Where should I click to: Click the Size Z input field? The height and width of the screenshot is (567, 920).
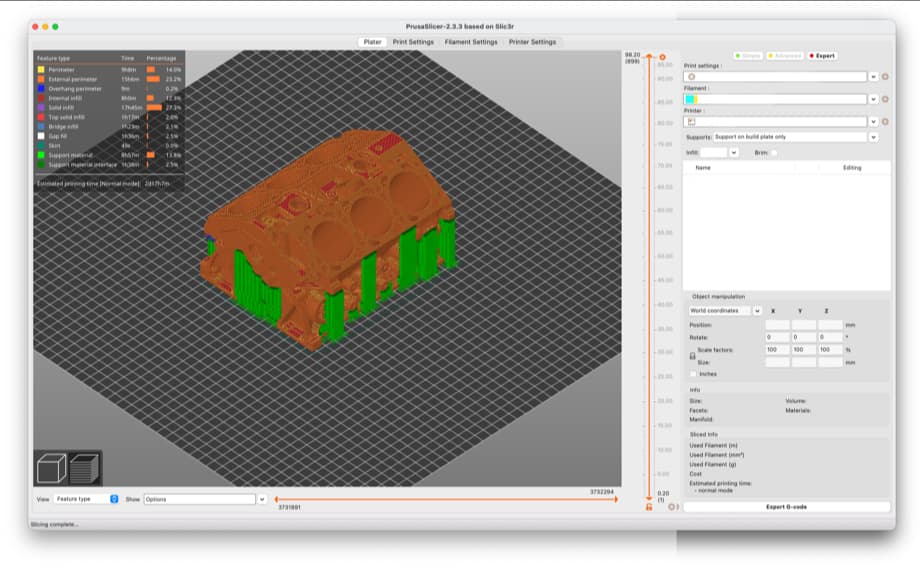pos(830,363)
